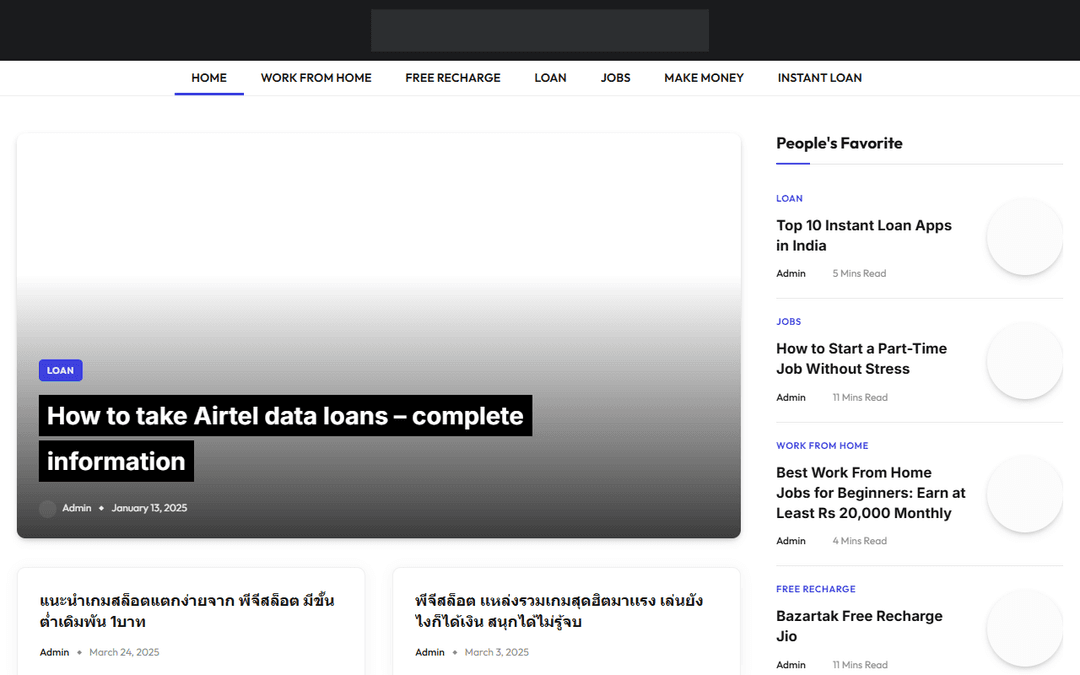Click Admin under Bazartak Free Recharge Jio

(x=791, y=665)
